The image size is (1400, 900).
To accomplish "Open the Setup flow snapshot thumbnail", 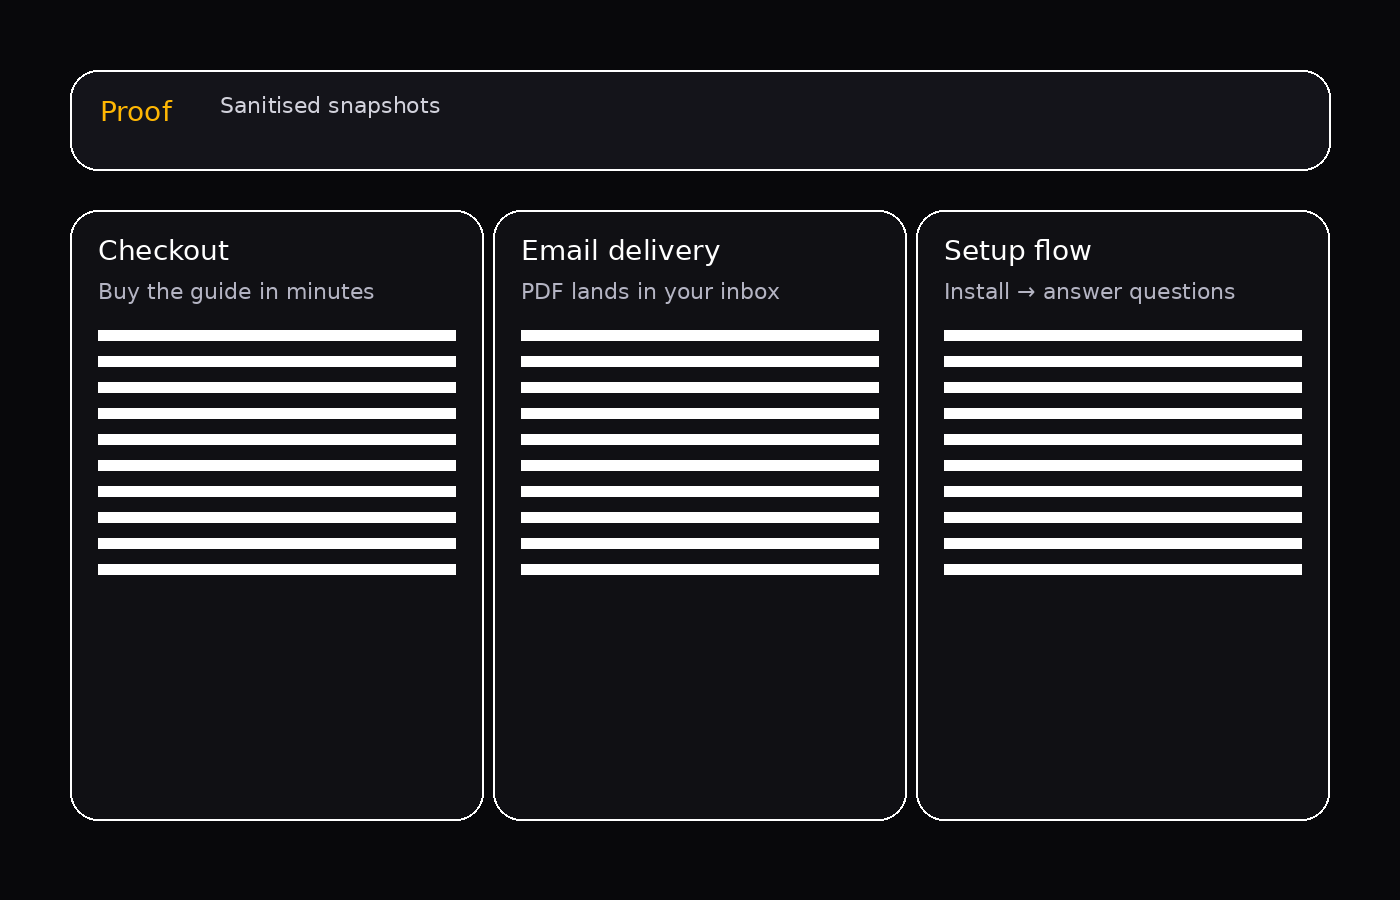I will [1123, 453].
